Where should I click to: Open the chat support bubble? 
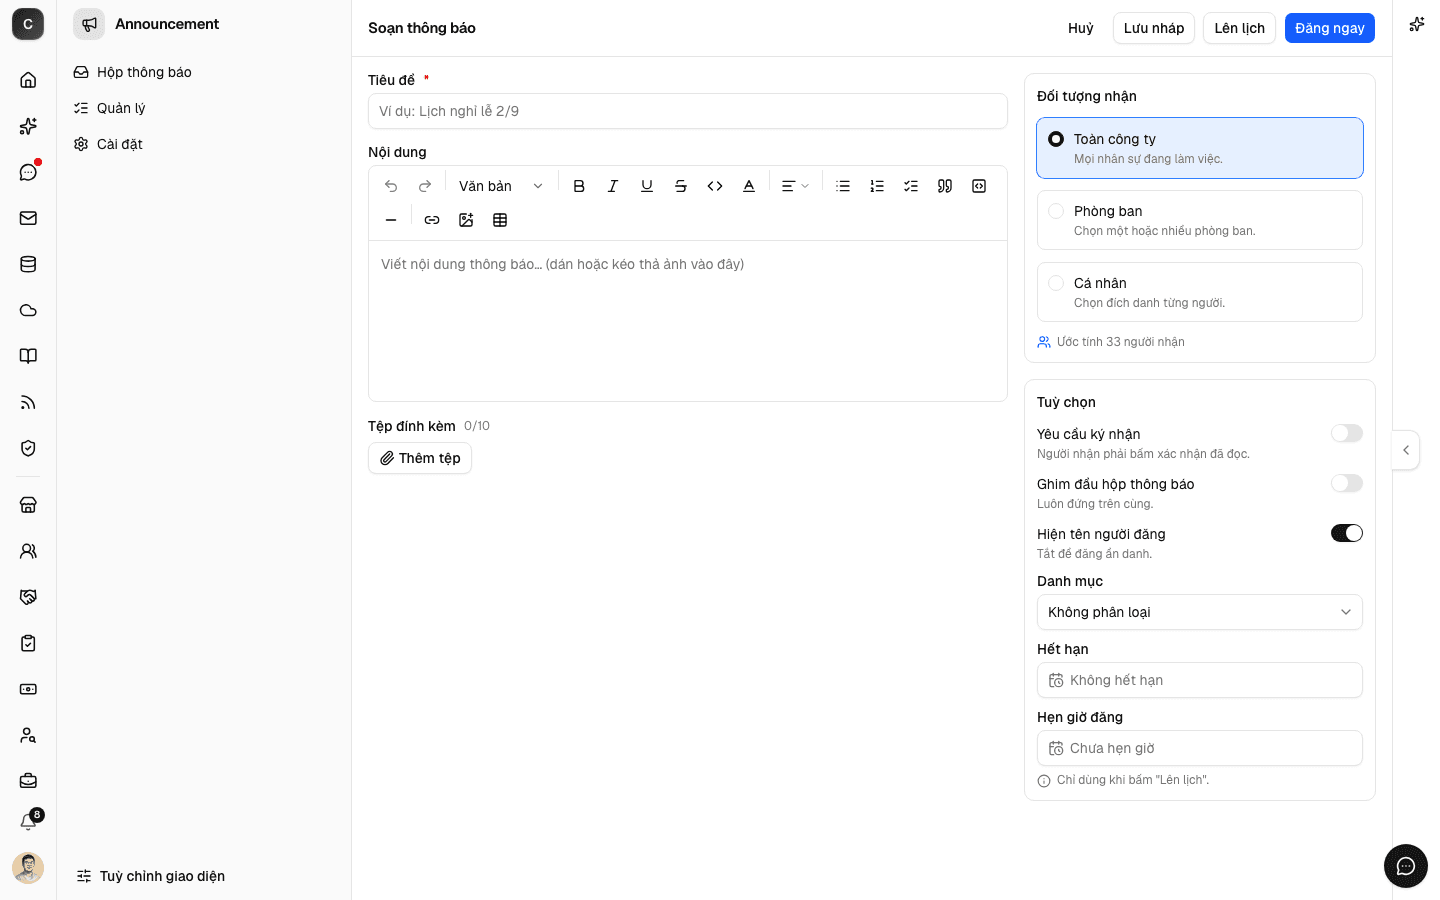click(x=1406, y=866)
